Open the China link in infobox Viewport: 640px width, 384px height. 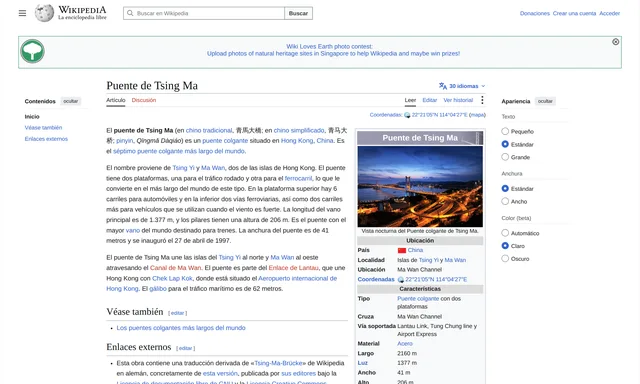pyautogui.click(x=415, y=250)
